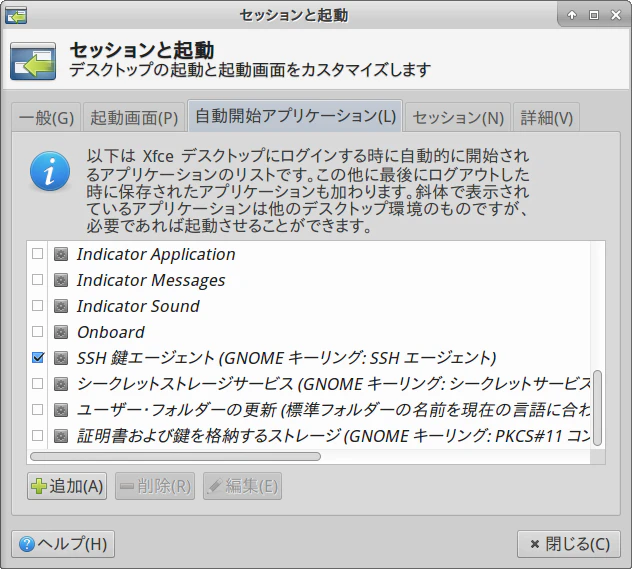This screenshot has width=632, height=569.
Task: Click the vertical scrollbar of the application list
Action: tap(598, 408)
